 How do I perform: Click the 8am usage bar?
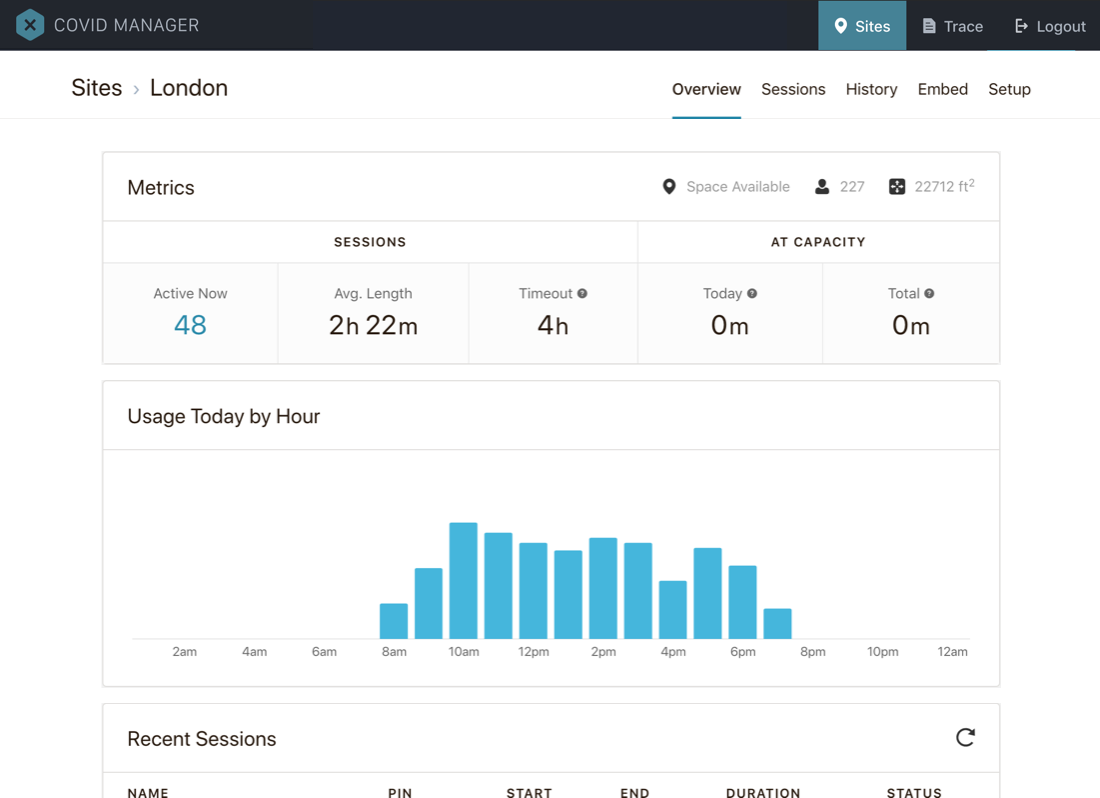pos(394,621)
